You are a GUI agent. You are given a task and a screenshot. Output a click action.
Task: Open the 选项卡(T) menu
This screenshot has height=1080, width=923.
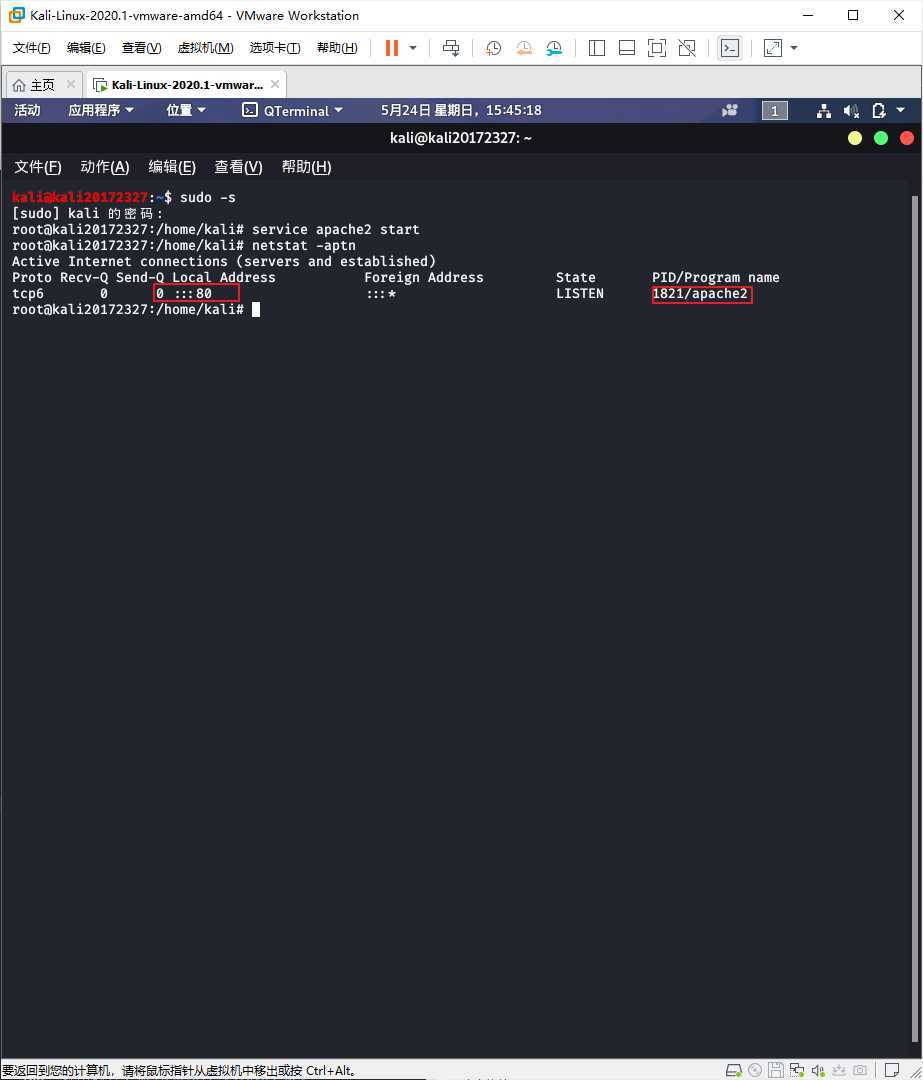click(x=275, y=48)
